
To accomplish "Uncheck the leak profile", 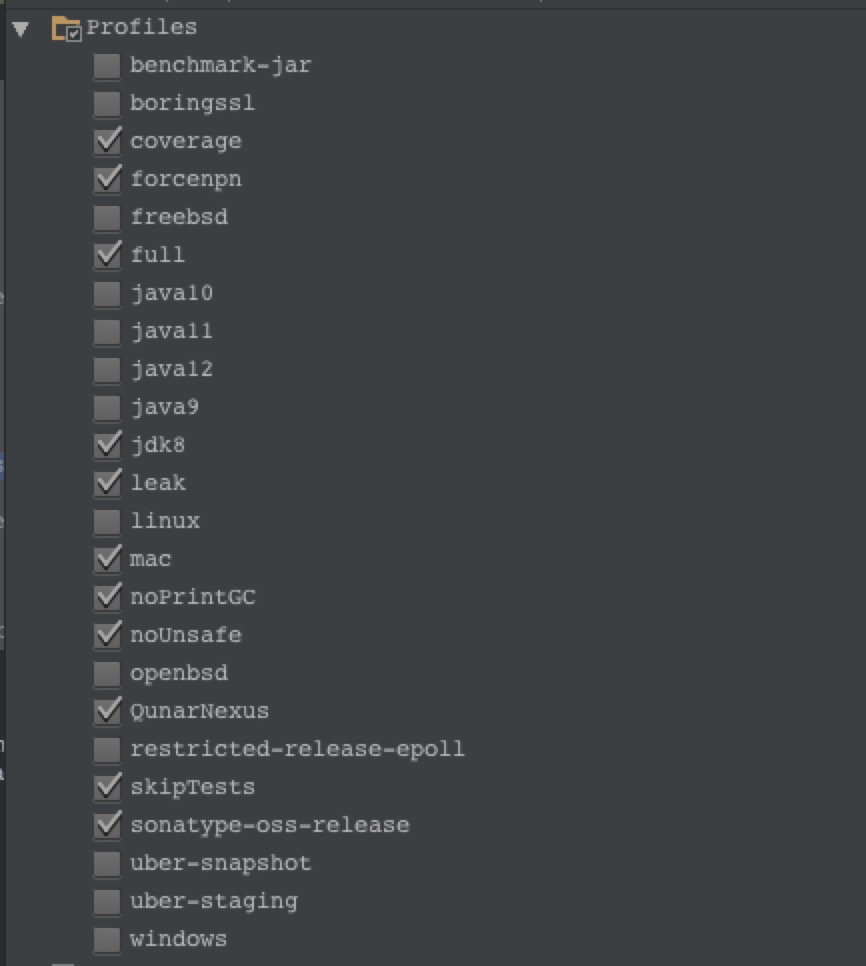I will [107, 484].
